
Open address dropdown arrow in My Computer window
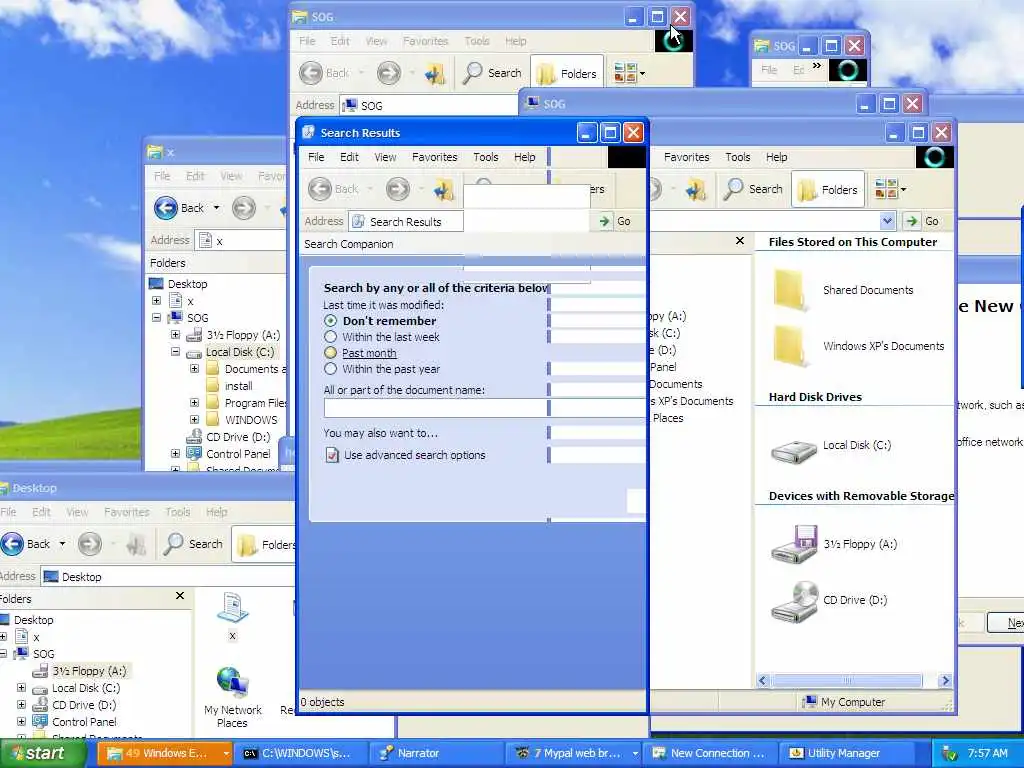(887, 221)
